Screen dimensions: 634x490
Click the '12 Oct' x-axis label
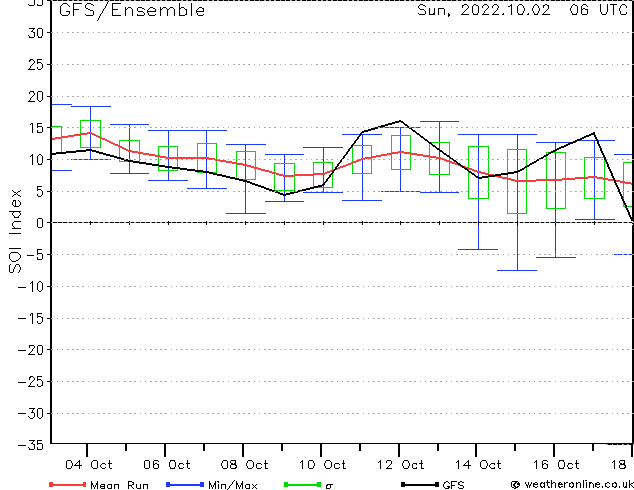point(400,465)
